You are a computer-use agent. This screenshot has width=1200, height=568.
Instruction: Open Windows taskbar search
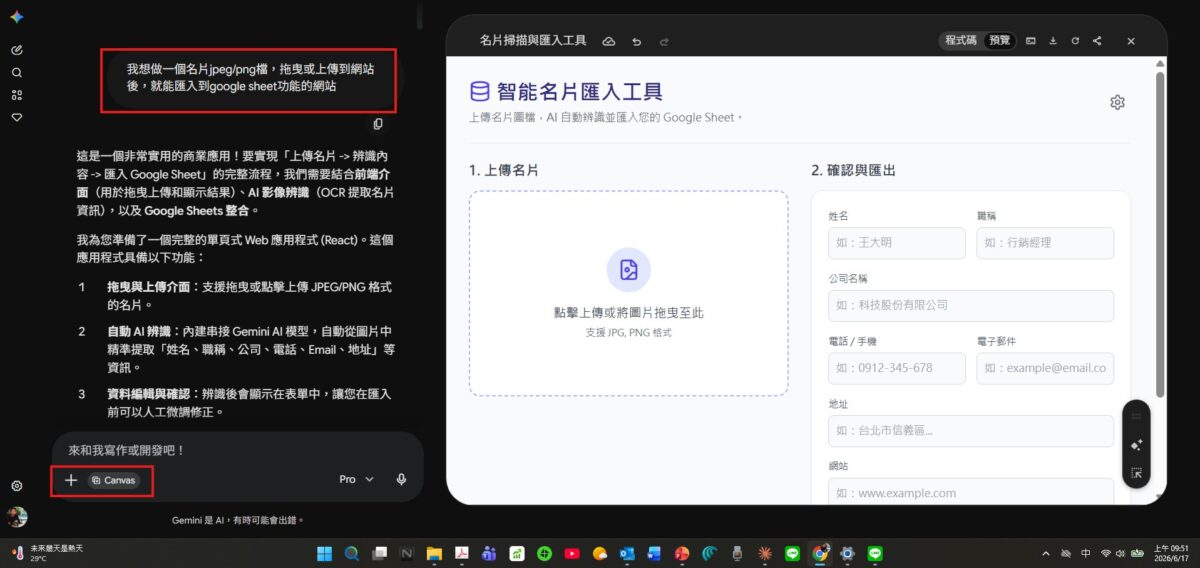[x=352, y=553]
